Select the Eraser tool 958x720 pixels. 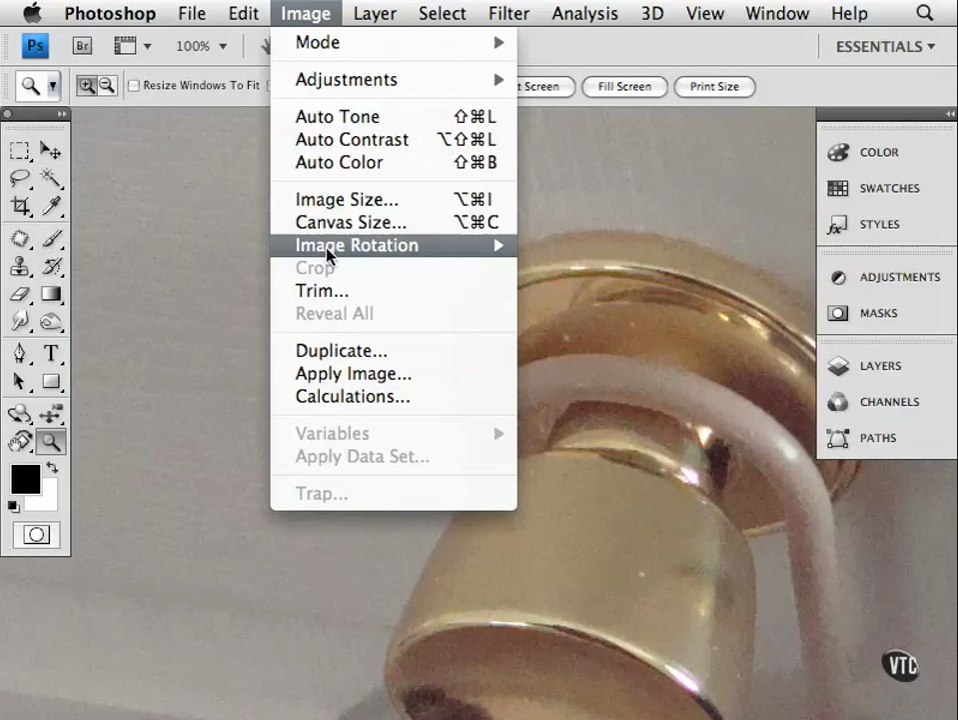[20, 294]
